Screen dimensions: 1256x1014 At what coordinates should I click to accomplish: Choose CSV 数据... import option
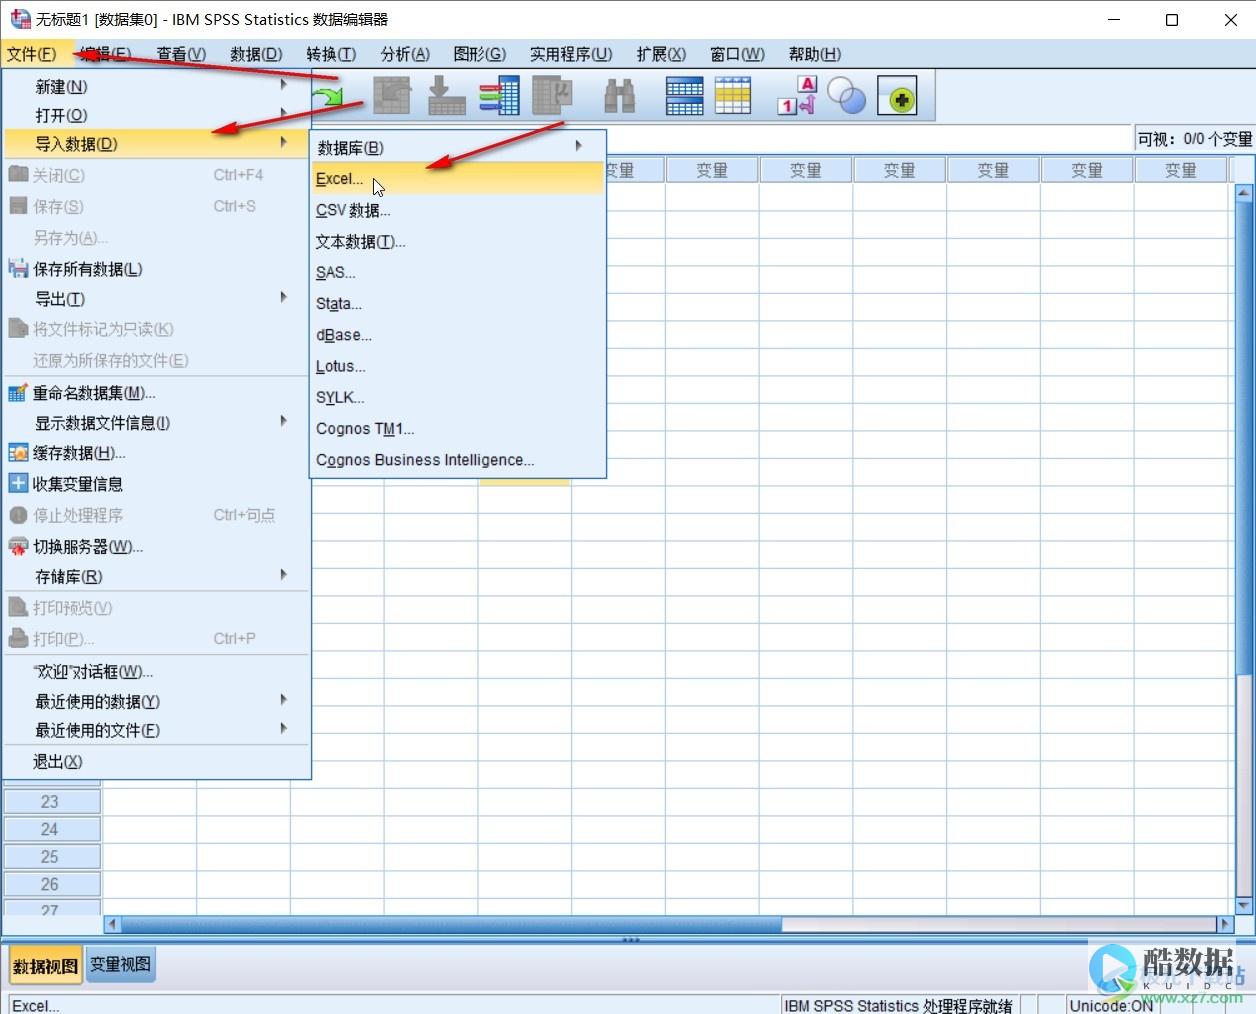[x=458, y=210]
